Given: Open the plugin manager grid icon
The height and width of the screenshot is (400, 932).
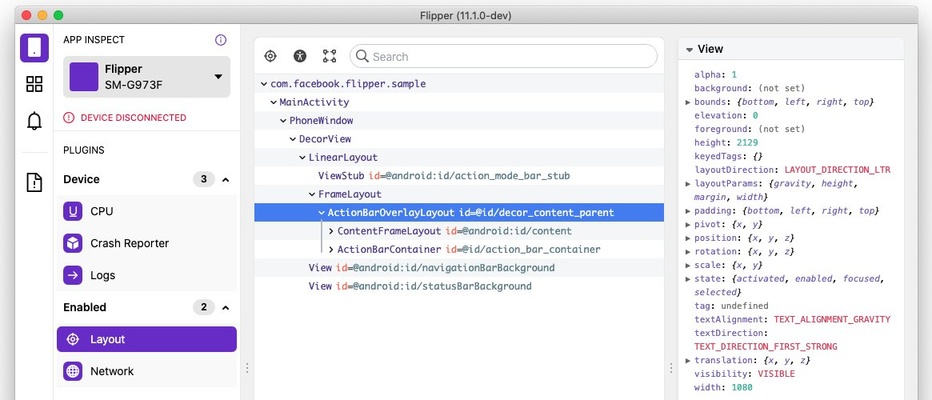Looking at the screenshot, I should [34, 84].
